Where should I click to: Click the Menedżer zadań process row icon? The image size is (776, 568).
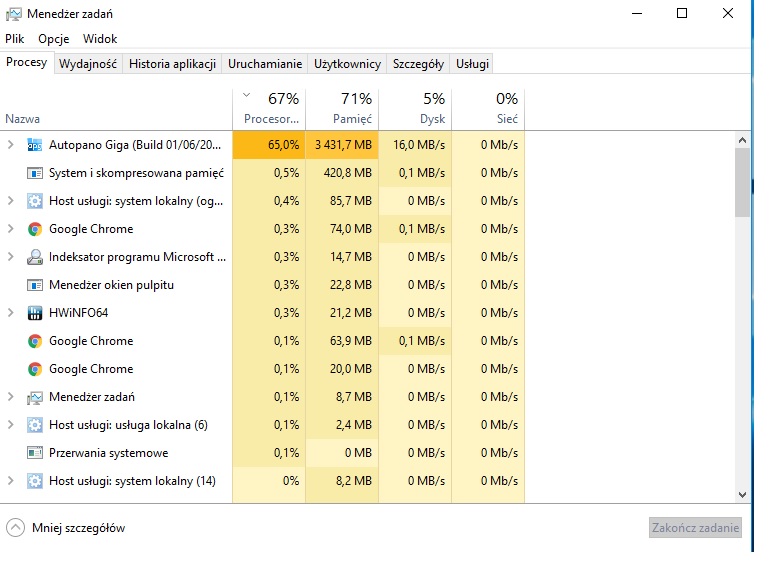(35, 397)
